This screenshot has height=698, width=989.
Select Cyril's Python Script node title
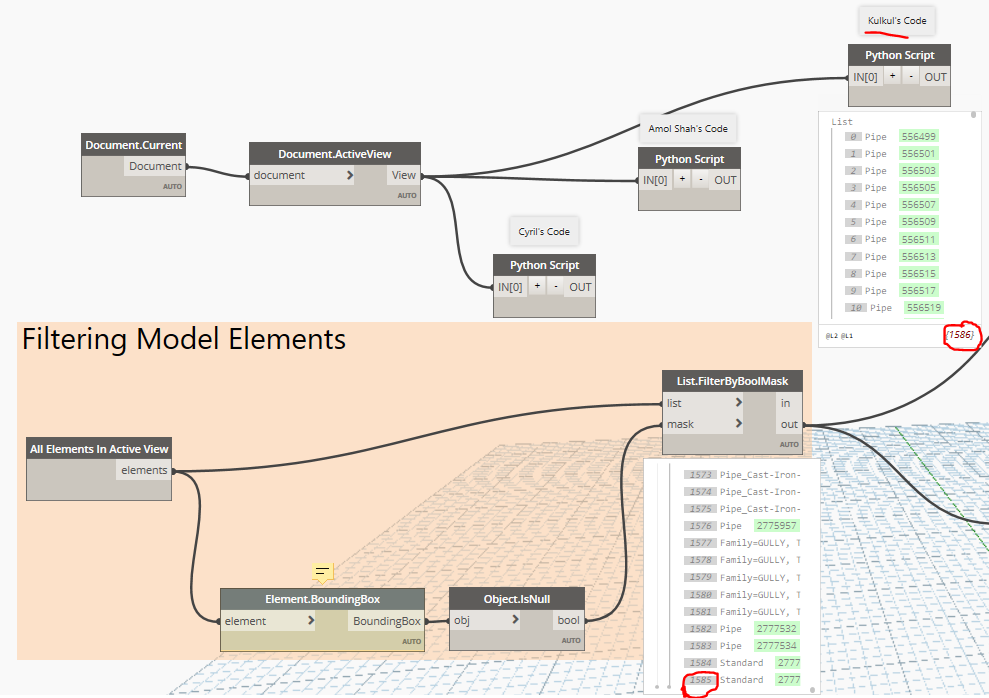click(x=544, y=265)
